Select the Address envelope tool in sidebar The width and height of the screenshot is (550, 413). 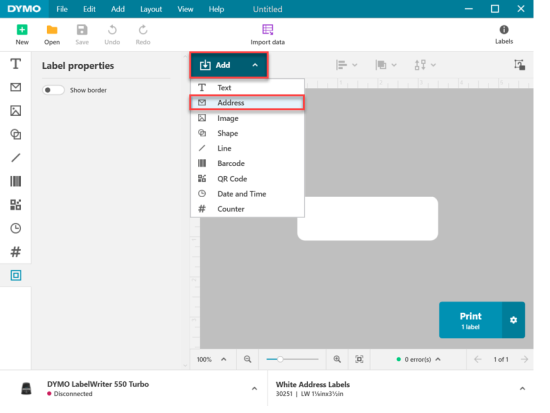pos(15,87)
